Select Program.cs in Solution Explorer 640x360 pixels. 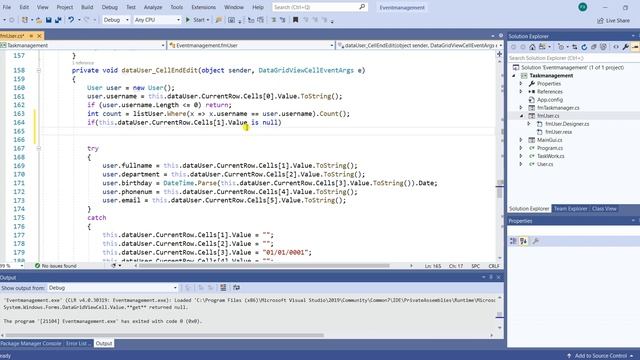549,148
